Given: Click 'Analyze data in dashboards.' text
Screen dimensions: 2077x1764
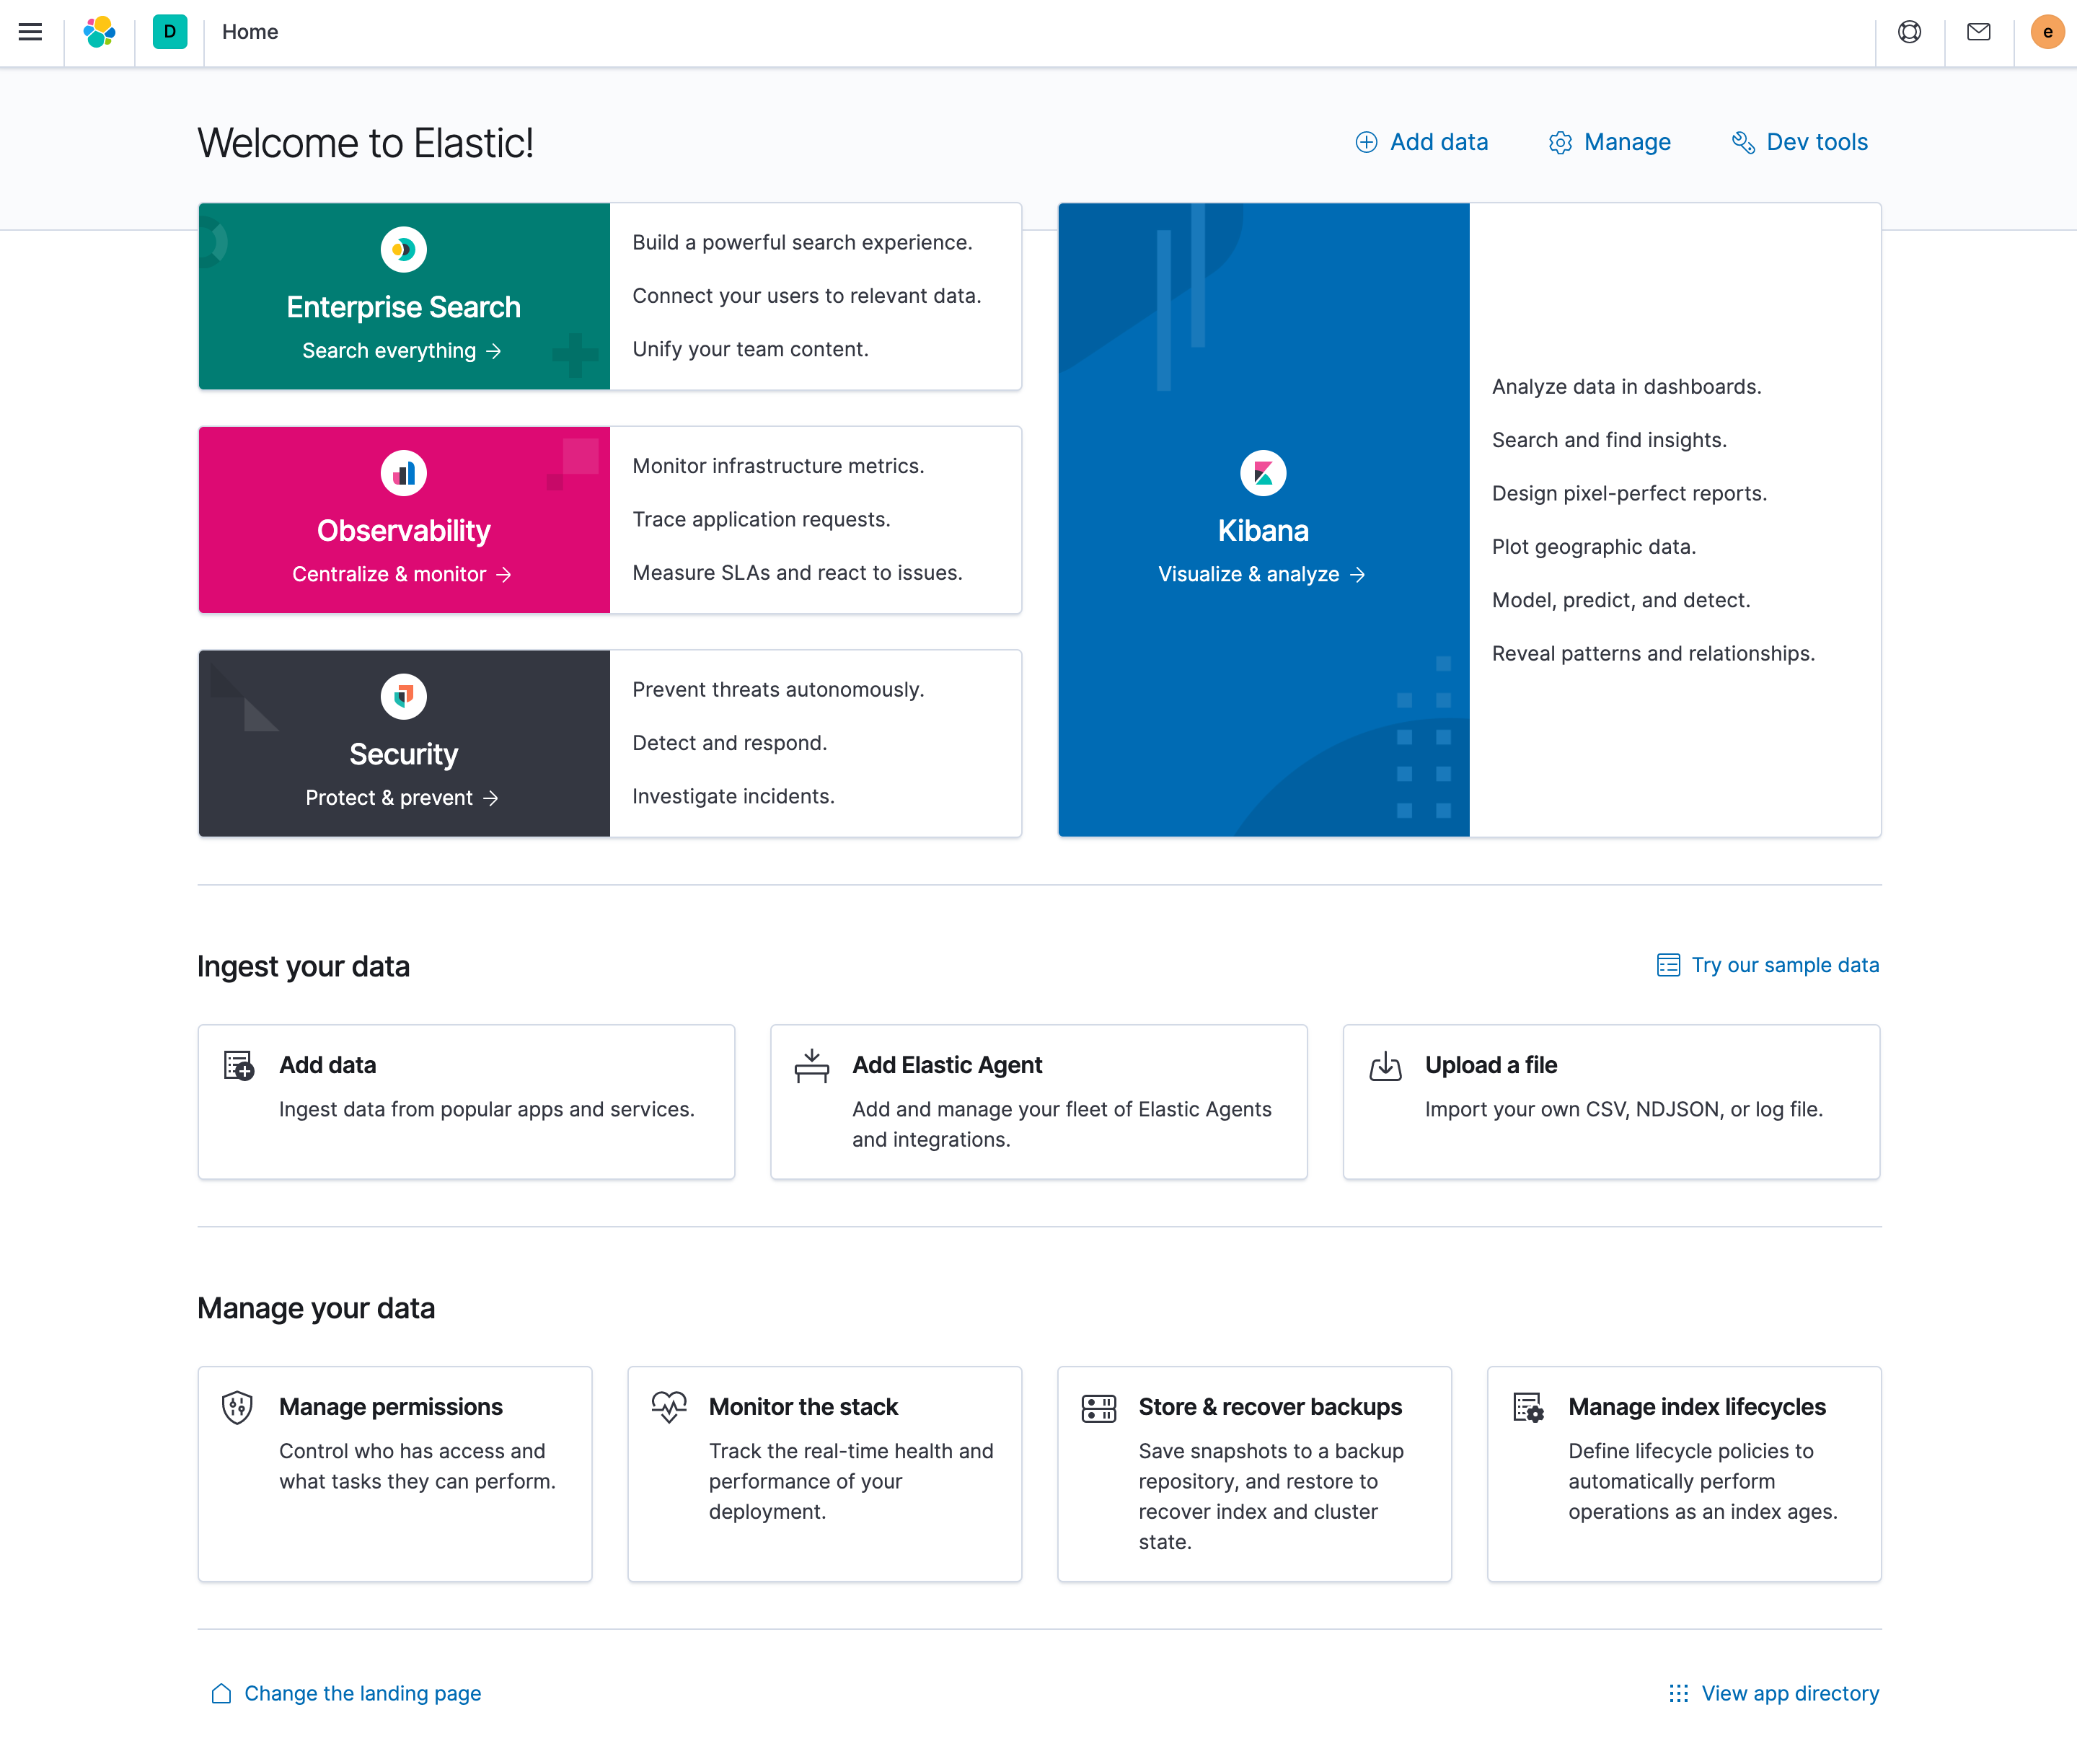Looking at the screenshot, I should (1626, 387).
